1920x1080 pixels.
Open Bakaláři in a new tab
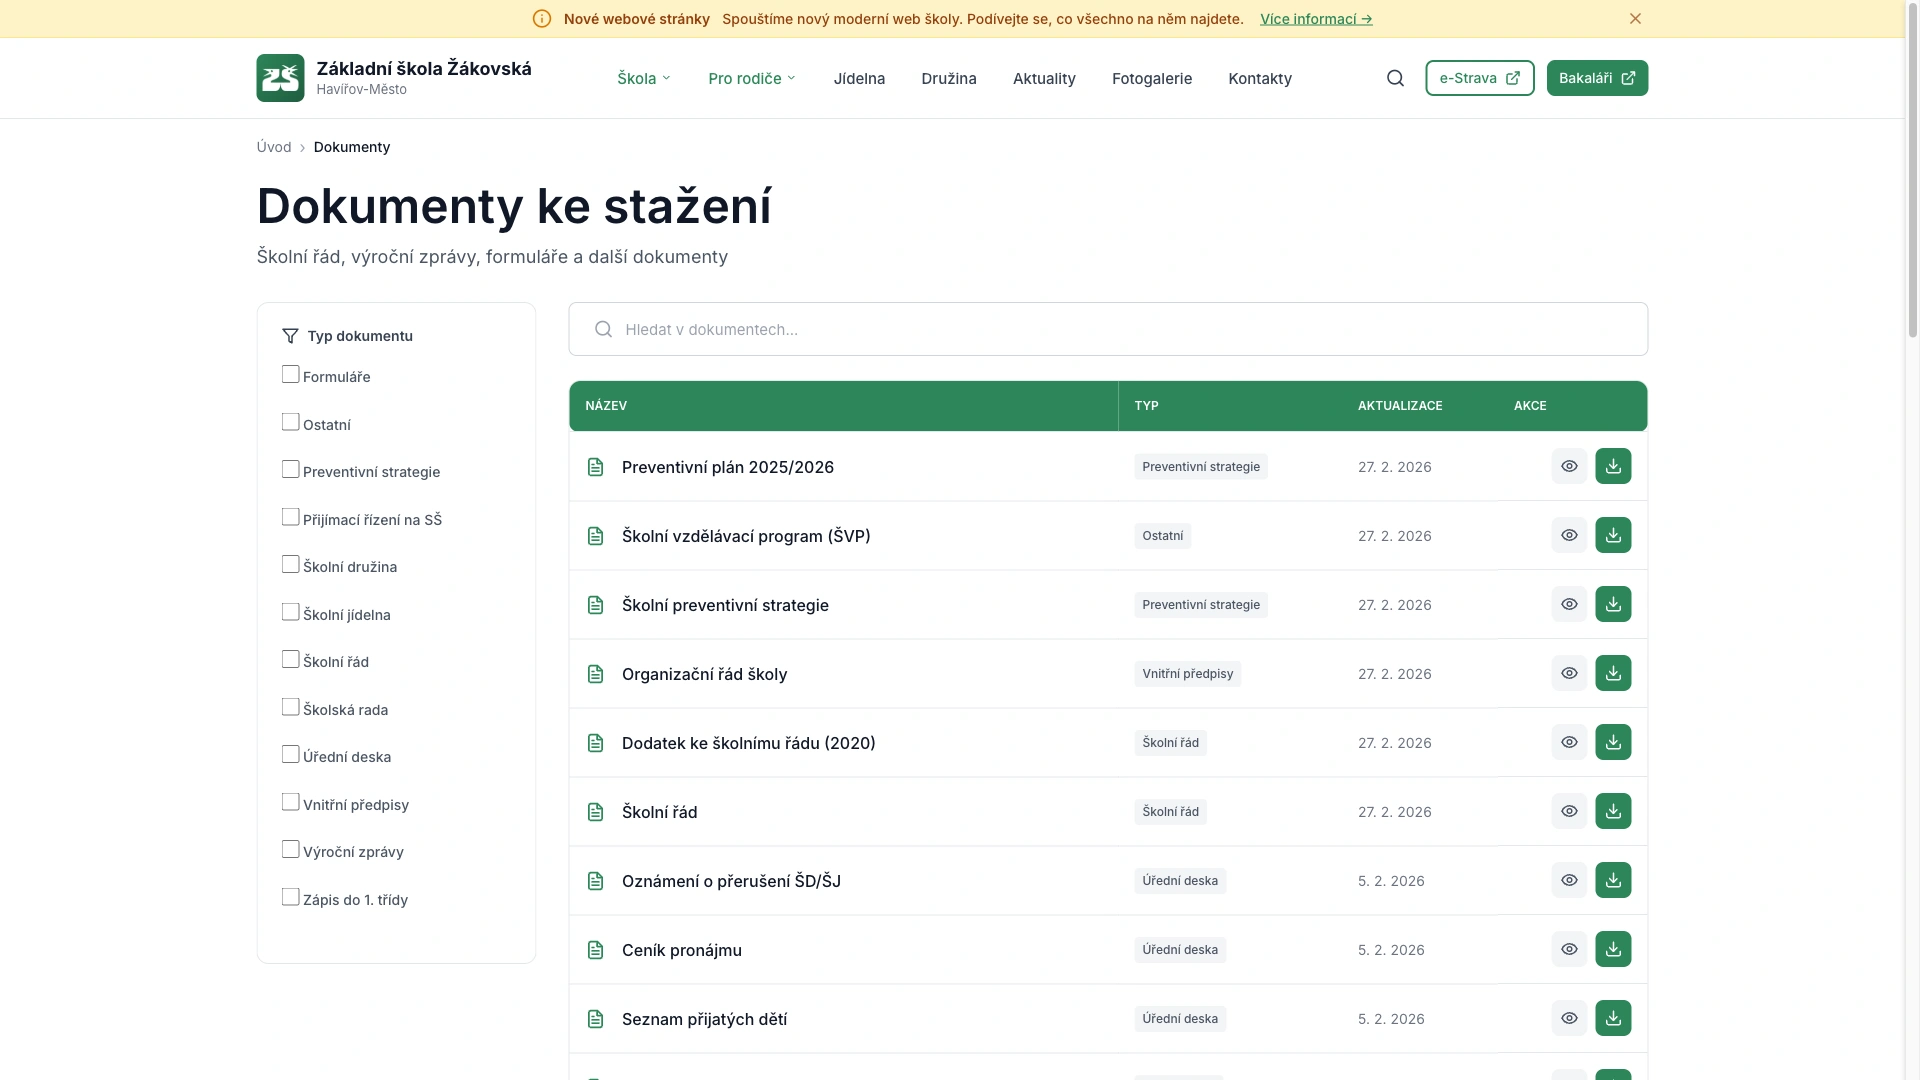(1597, 77)
